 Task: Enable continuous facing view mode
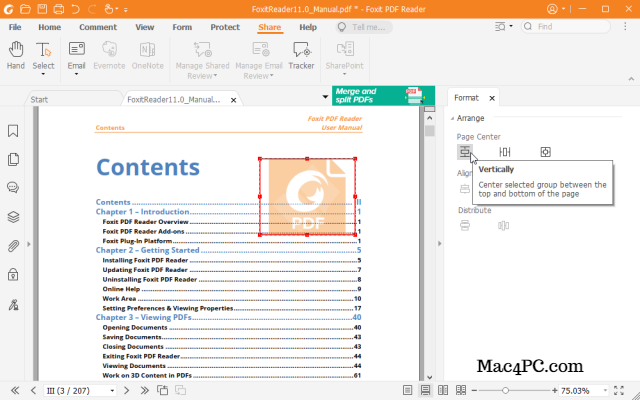(x=461, y=391)
